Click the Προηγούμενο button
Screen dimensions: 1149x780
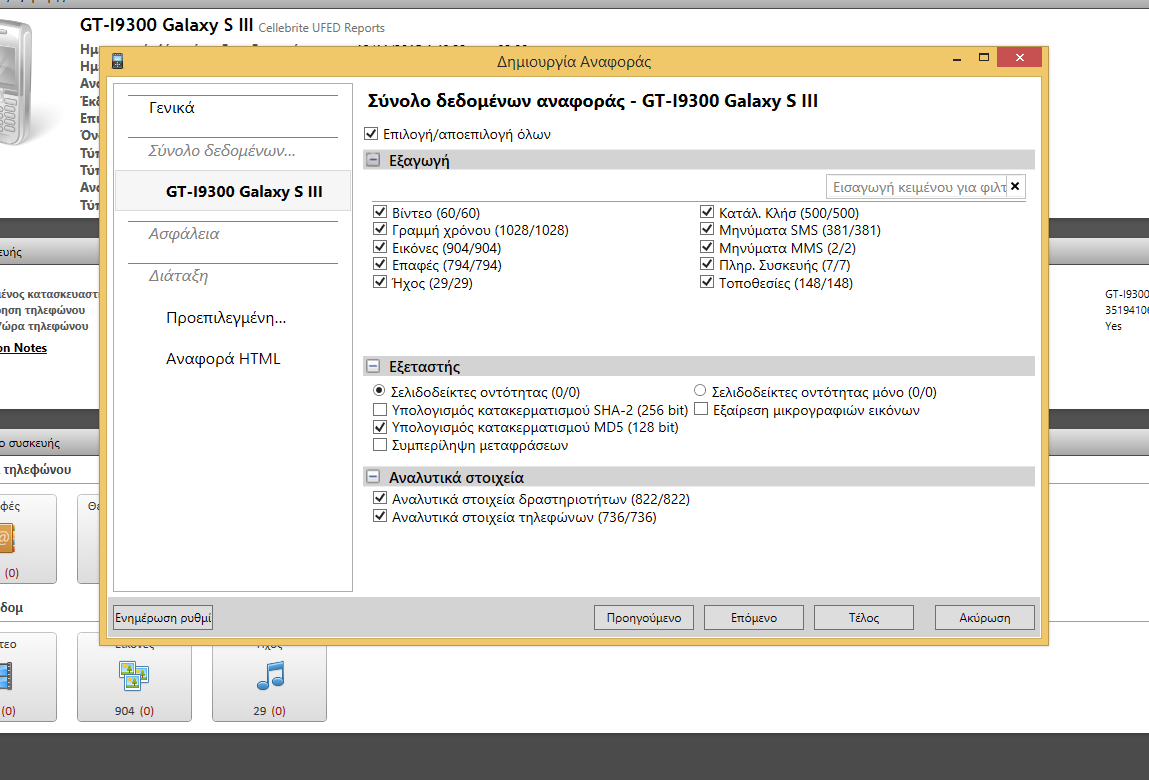click(644, 617)
